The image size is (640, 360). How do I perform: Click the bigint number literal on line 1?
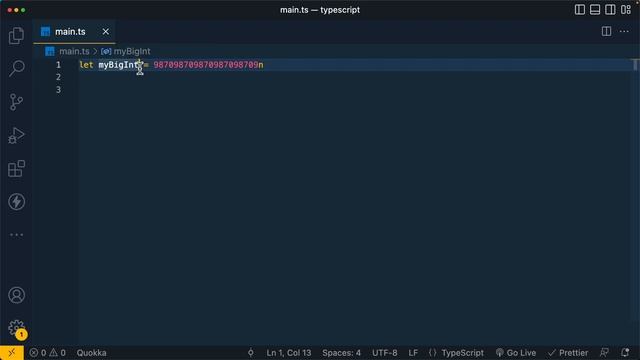click(x=208, y=65)
